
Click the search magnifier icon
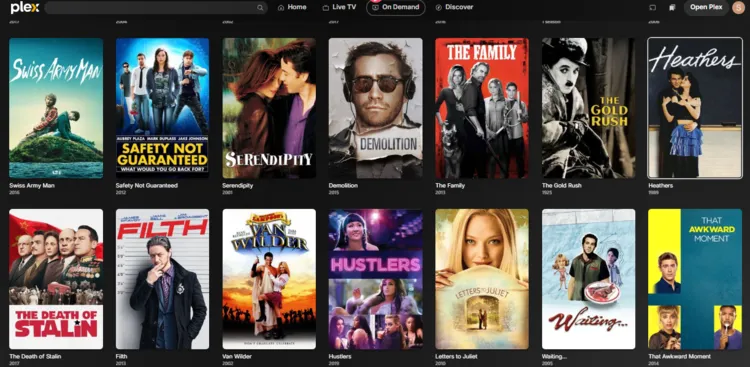pyautogui.click(x=260, y=8)
